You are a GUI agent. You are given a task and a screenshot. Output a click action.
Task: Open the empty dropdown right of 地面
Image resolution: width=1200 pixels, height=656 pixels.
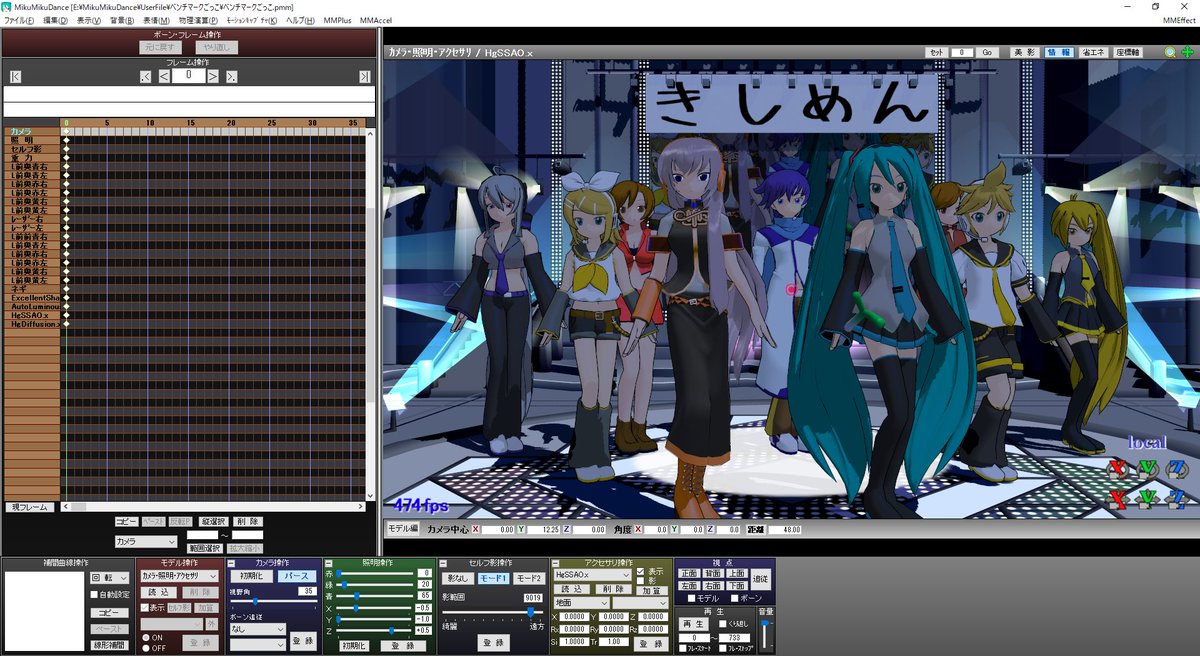tap(639, 603)
